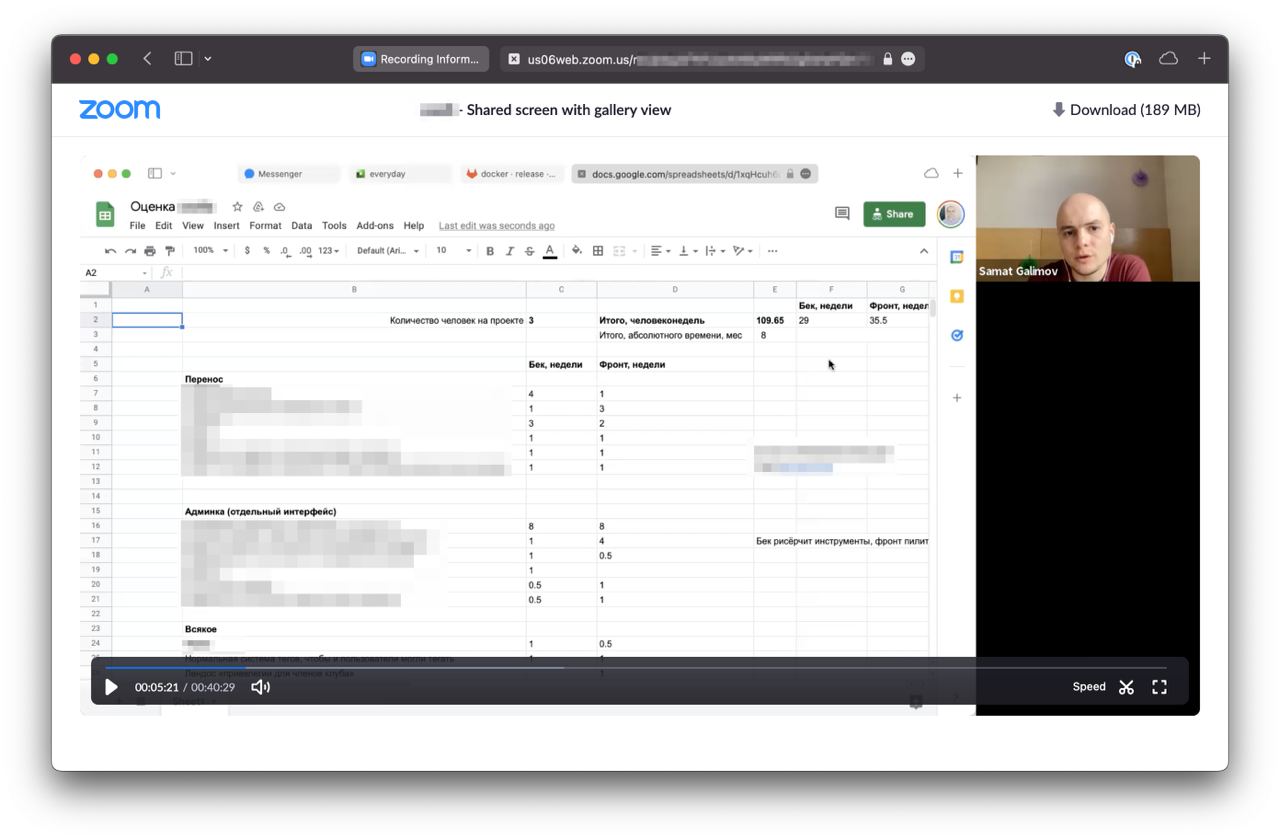
Task: Click the scissors trim icon in player
Action: (x=1126, y=687)
